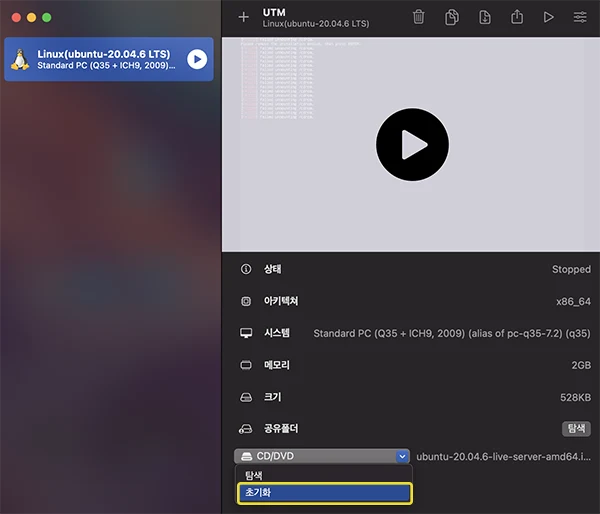Click the x86_64 architecture value
Screen dimensions: 600x514
point(573,302)
